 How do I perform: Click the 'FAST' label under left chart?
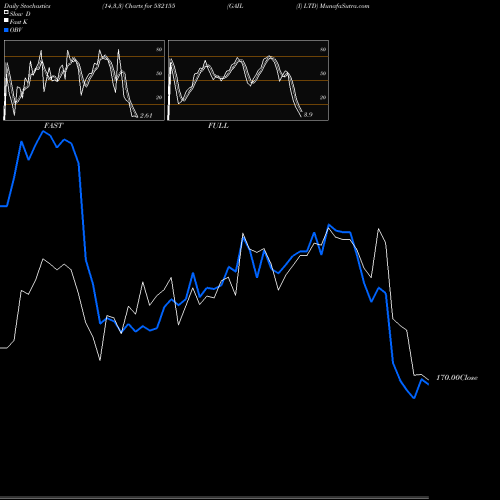point(53,126)
